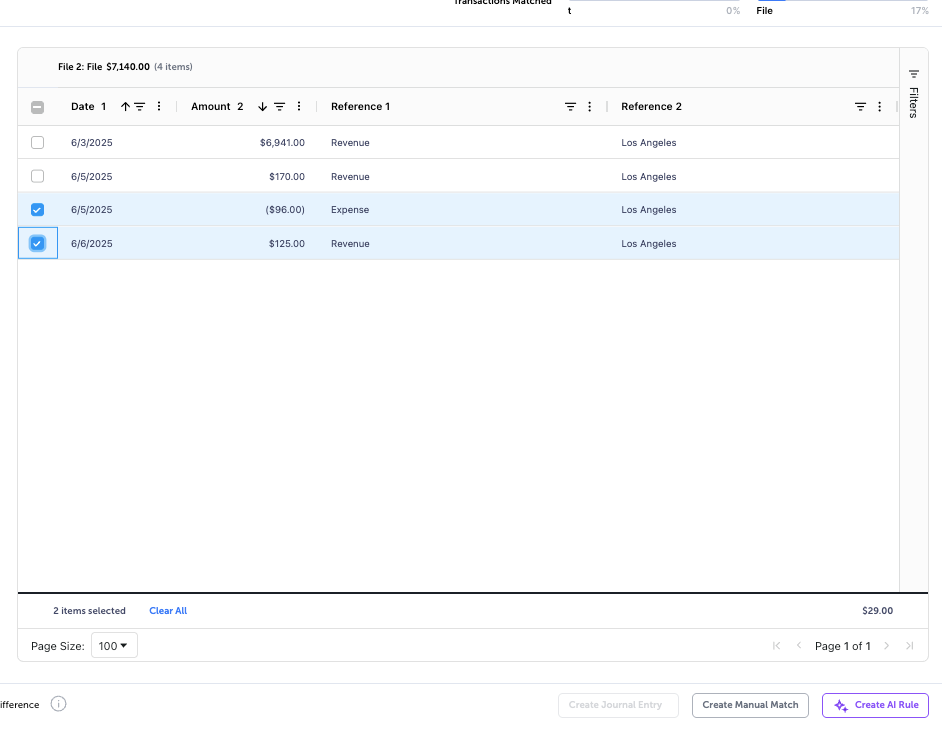Click the Create Manual Match button
This screenshot has height=736, width=942.
pos(750,705)
